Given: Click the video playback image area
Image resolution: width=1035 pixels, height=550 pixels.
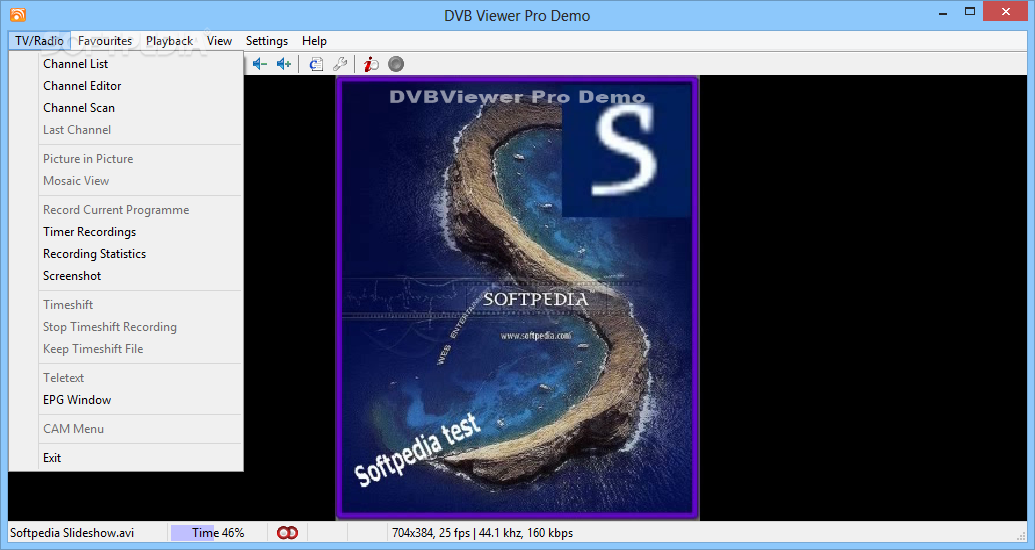Looking at the screenshot, I should click(517, 298).
